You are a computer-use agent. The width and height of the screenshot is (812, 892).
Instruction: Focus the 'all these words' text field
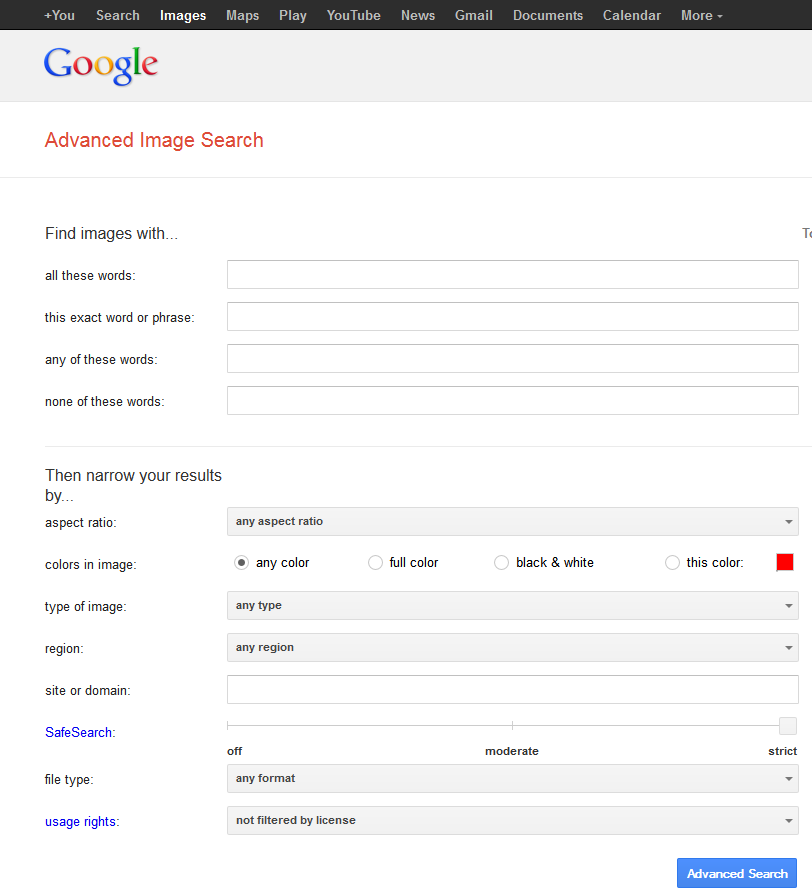[x=512, y=275]
